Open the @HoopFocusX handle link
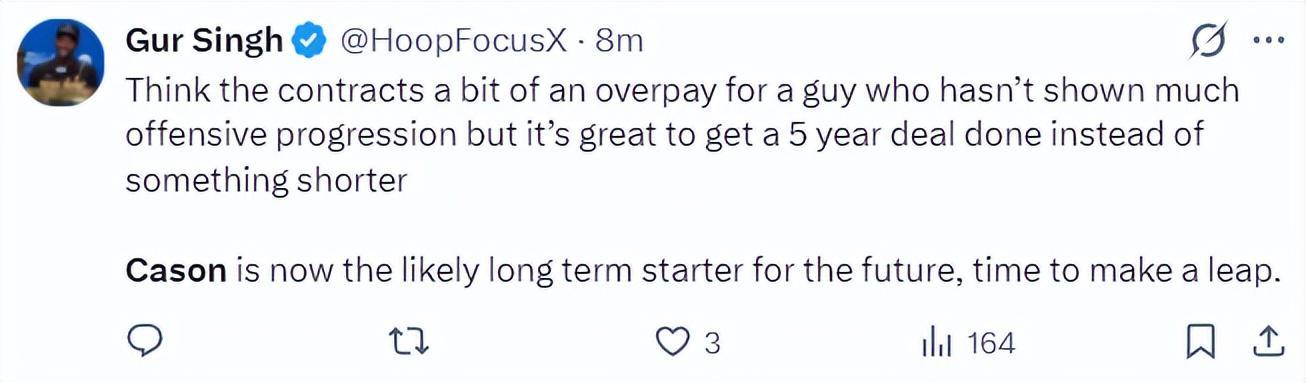Image resolution: width=1306 pixels, height=382 pixels. (455, 41)
